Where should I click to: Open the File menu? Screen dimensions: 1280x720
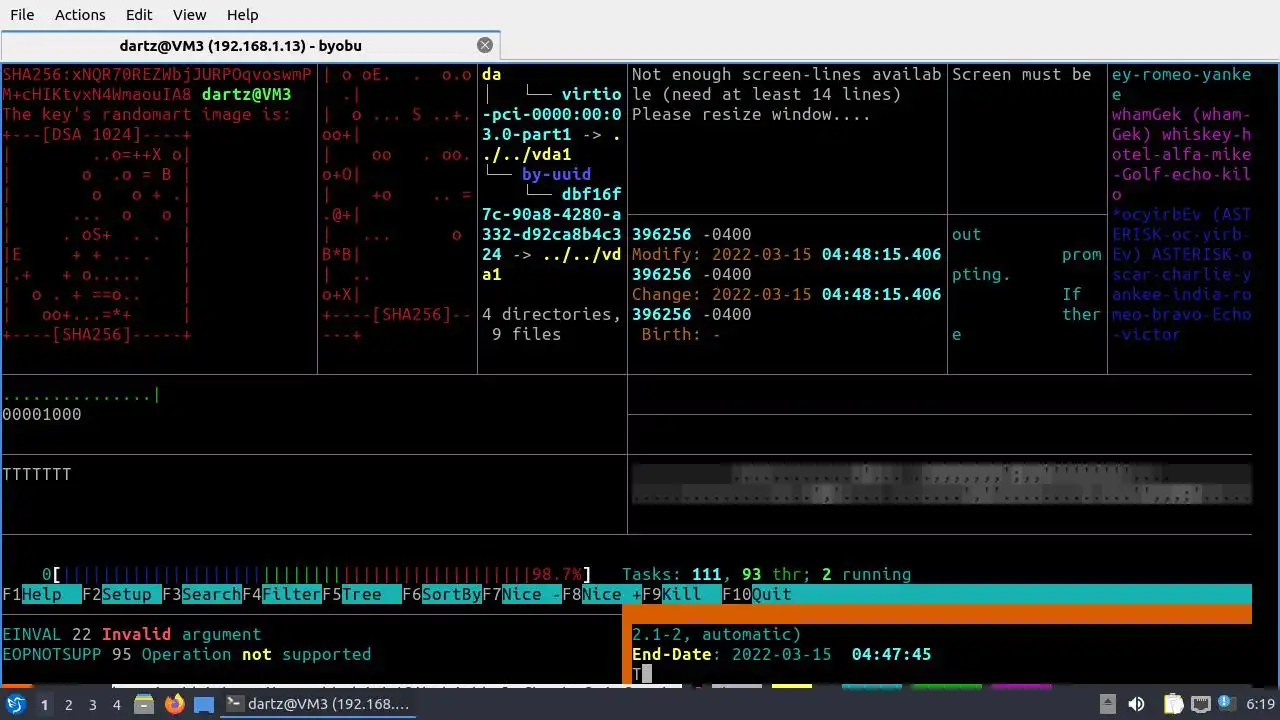[22, 15]
